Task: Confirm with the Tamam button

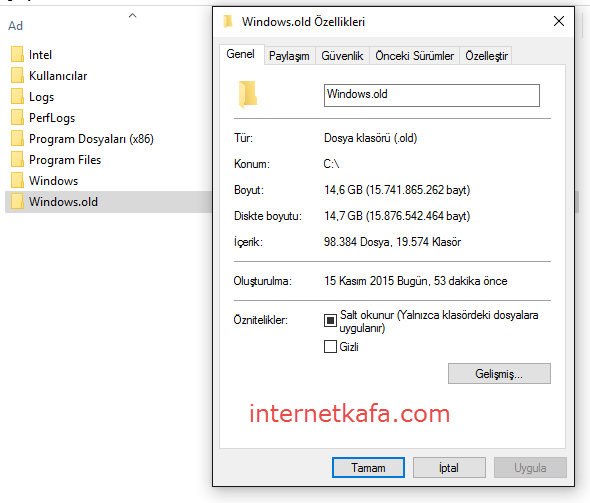Action: 368,468
